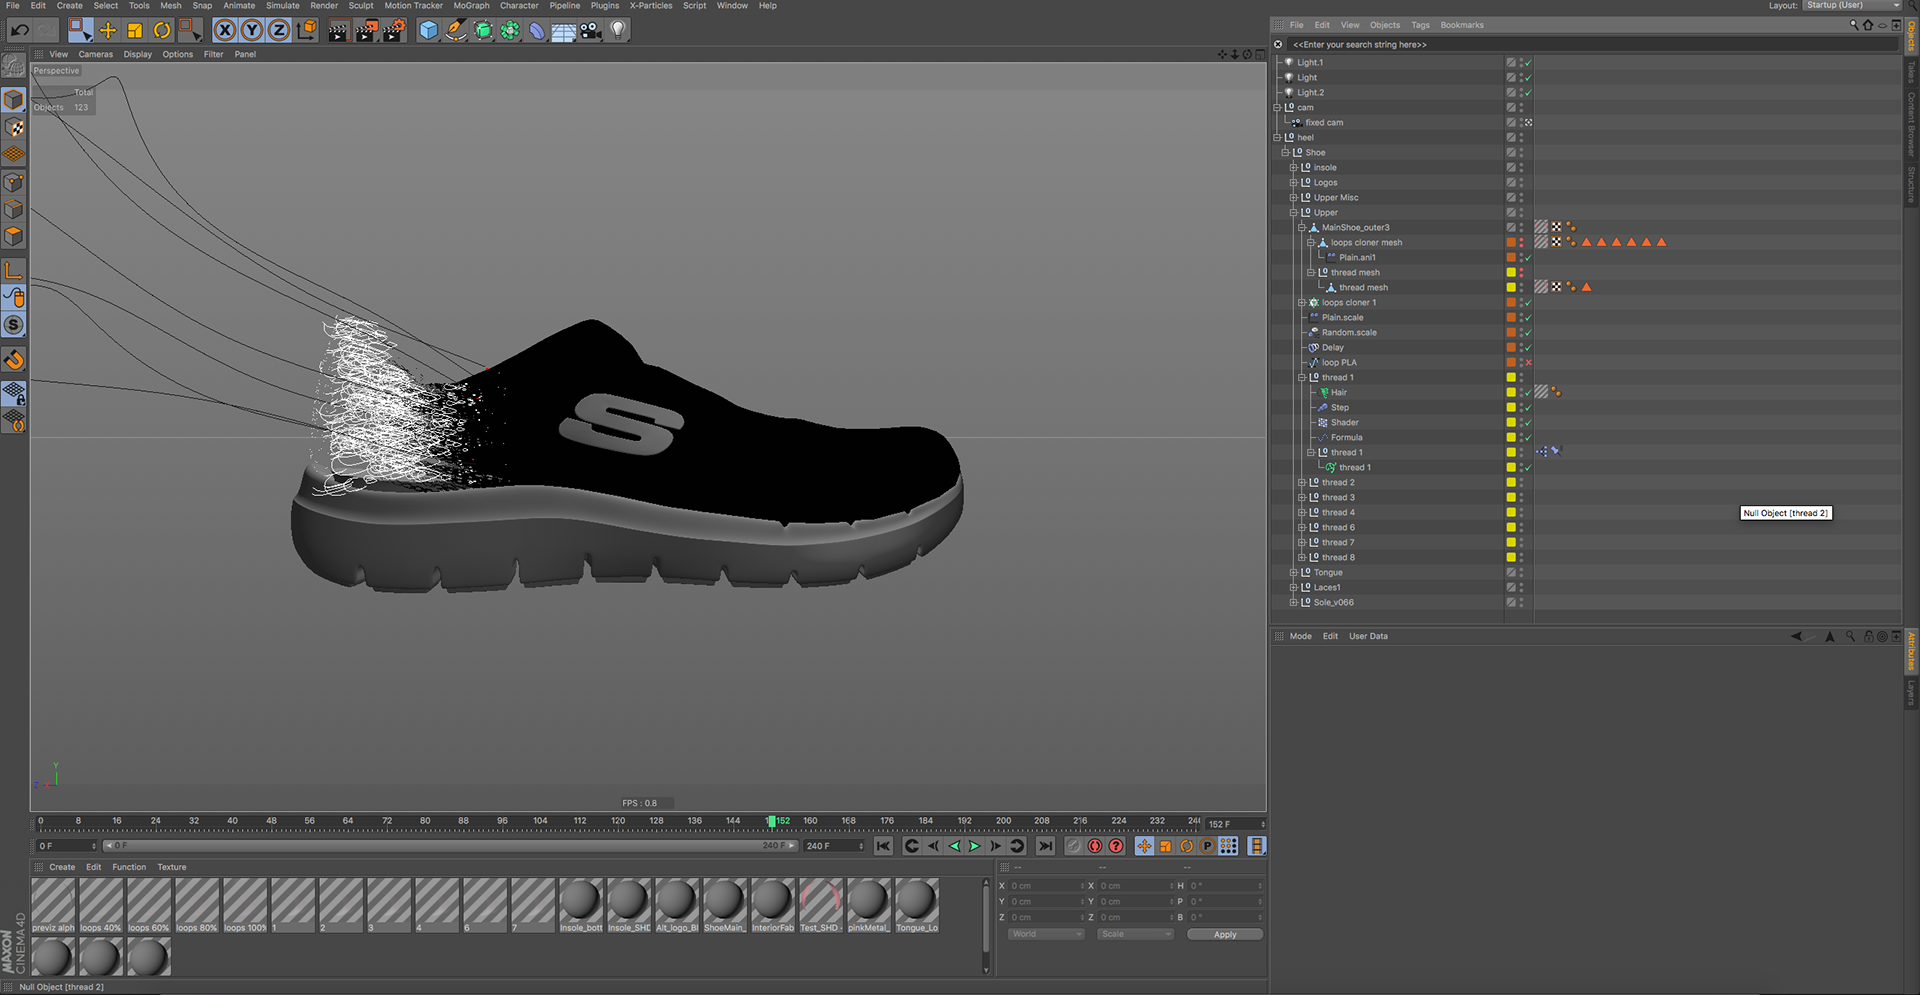
Task: Collapse the Upper group
Action: [x=1293, y=212]
